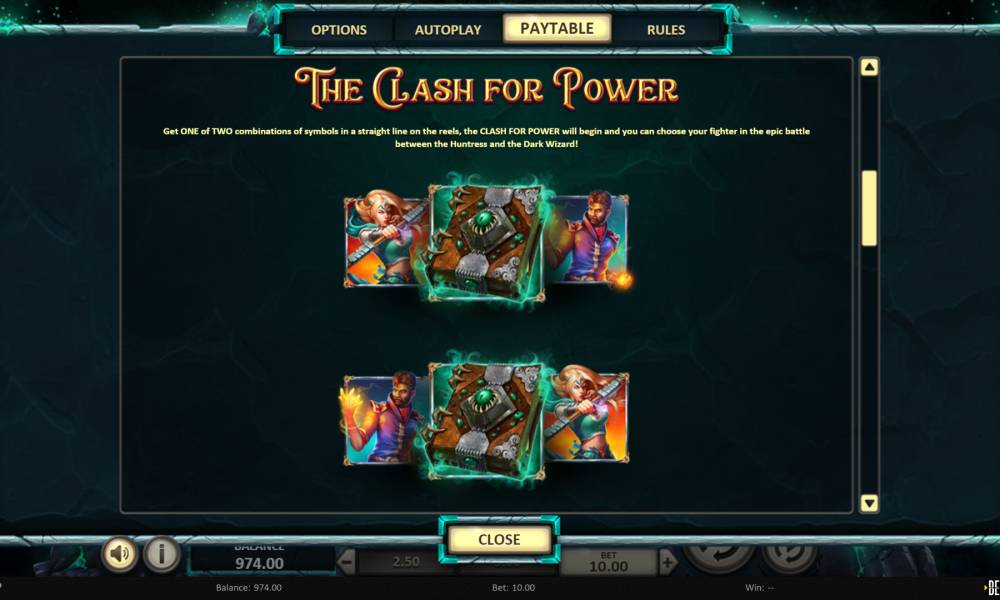Screen dimensions: 1000x600
Task: Mute sound with the speaker icon
Action: 119,554
